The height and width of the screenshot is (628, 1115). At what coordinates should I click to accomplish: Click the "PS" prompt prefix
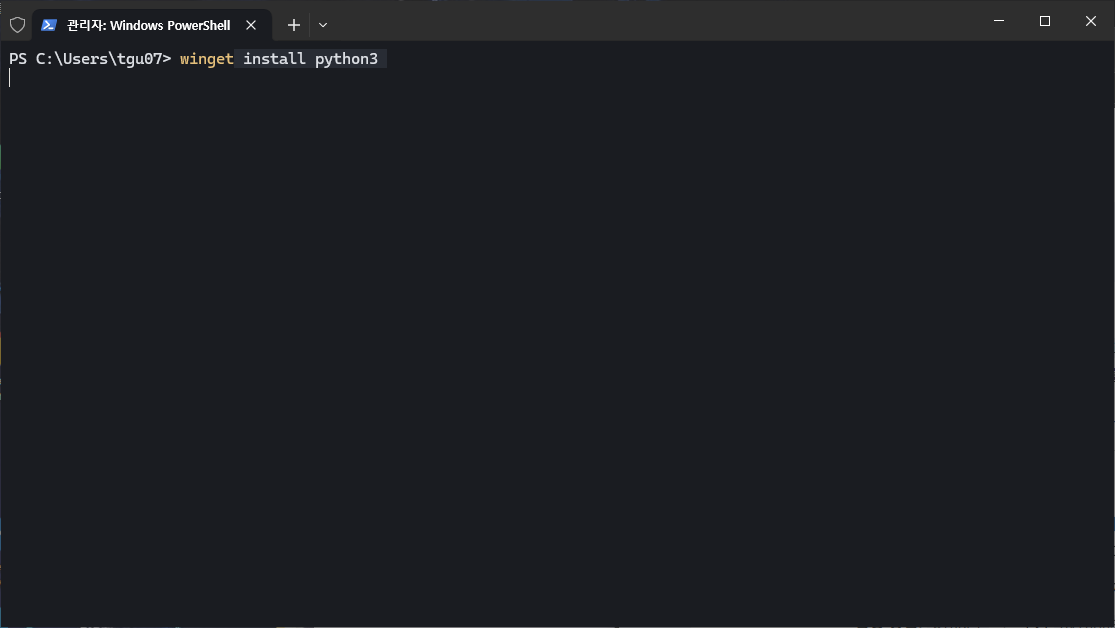point(18,59)
